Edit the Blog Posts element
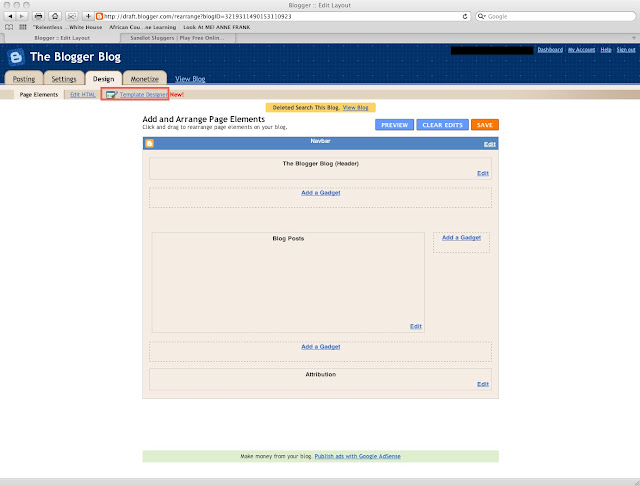The height and width of the screenshot is (486, 640). [x=416, y=326]
